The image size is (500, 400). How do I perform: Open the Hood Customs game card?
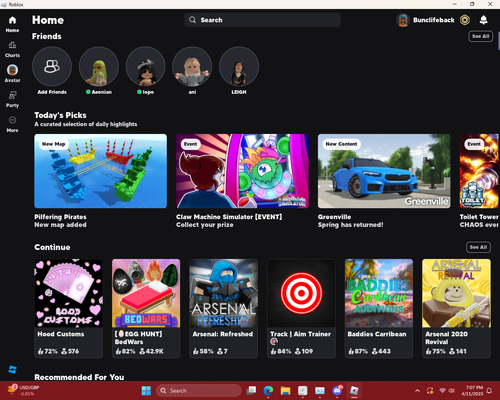[68, 308]
